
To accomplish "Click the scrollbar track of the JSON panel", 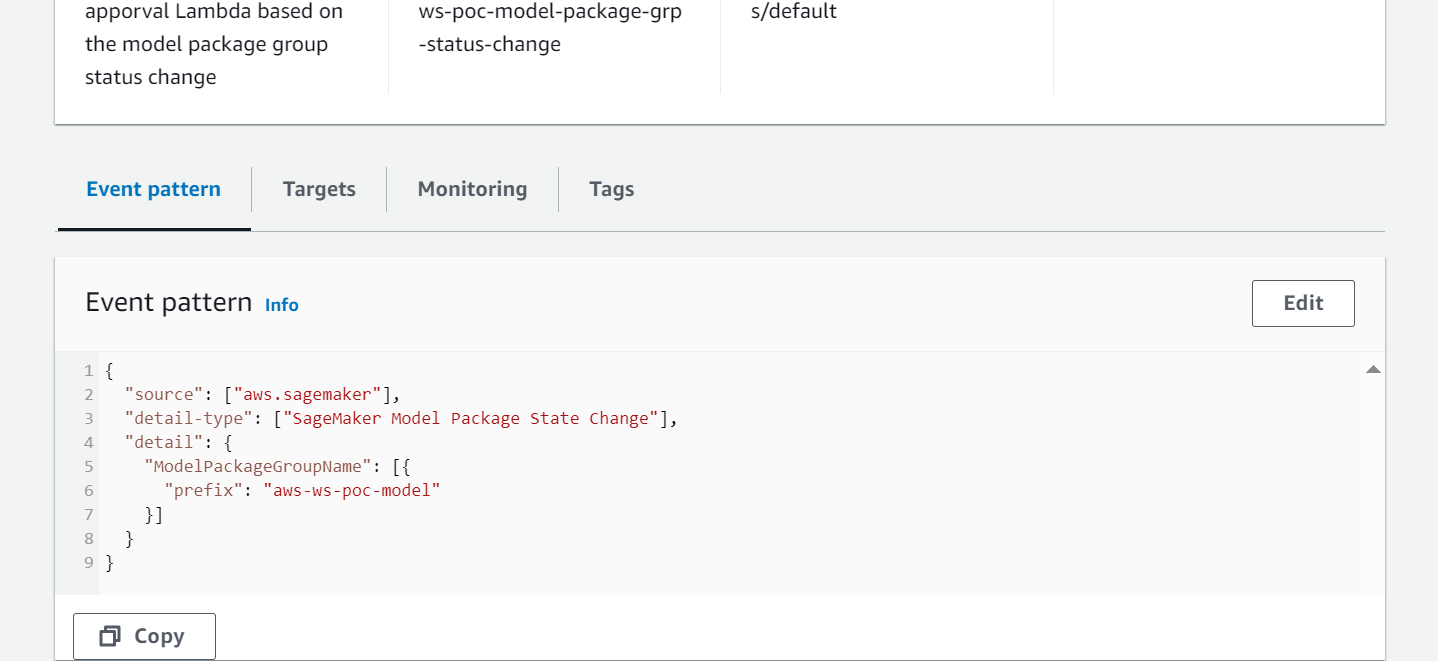I will (x=1373, y=470).
